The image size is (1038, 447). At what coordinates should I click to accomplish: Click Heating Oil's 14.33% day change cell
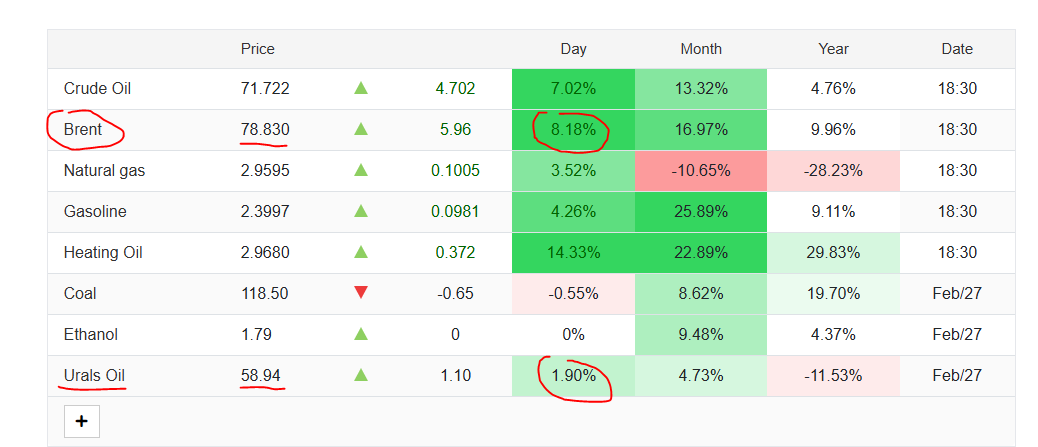coord(573,253)
